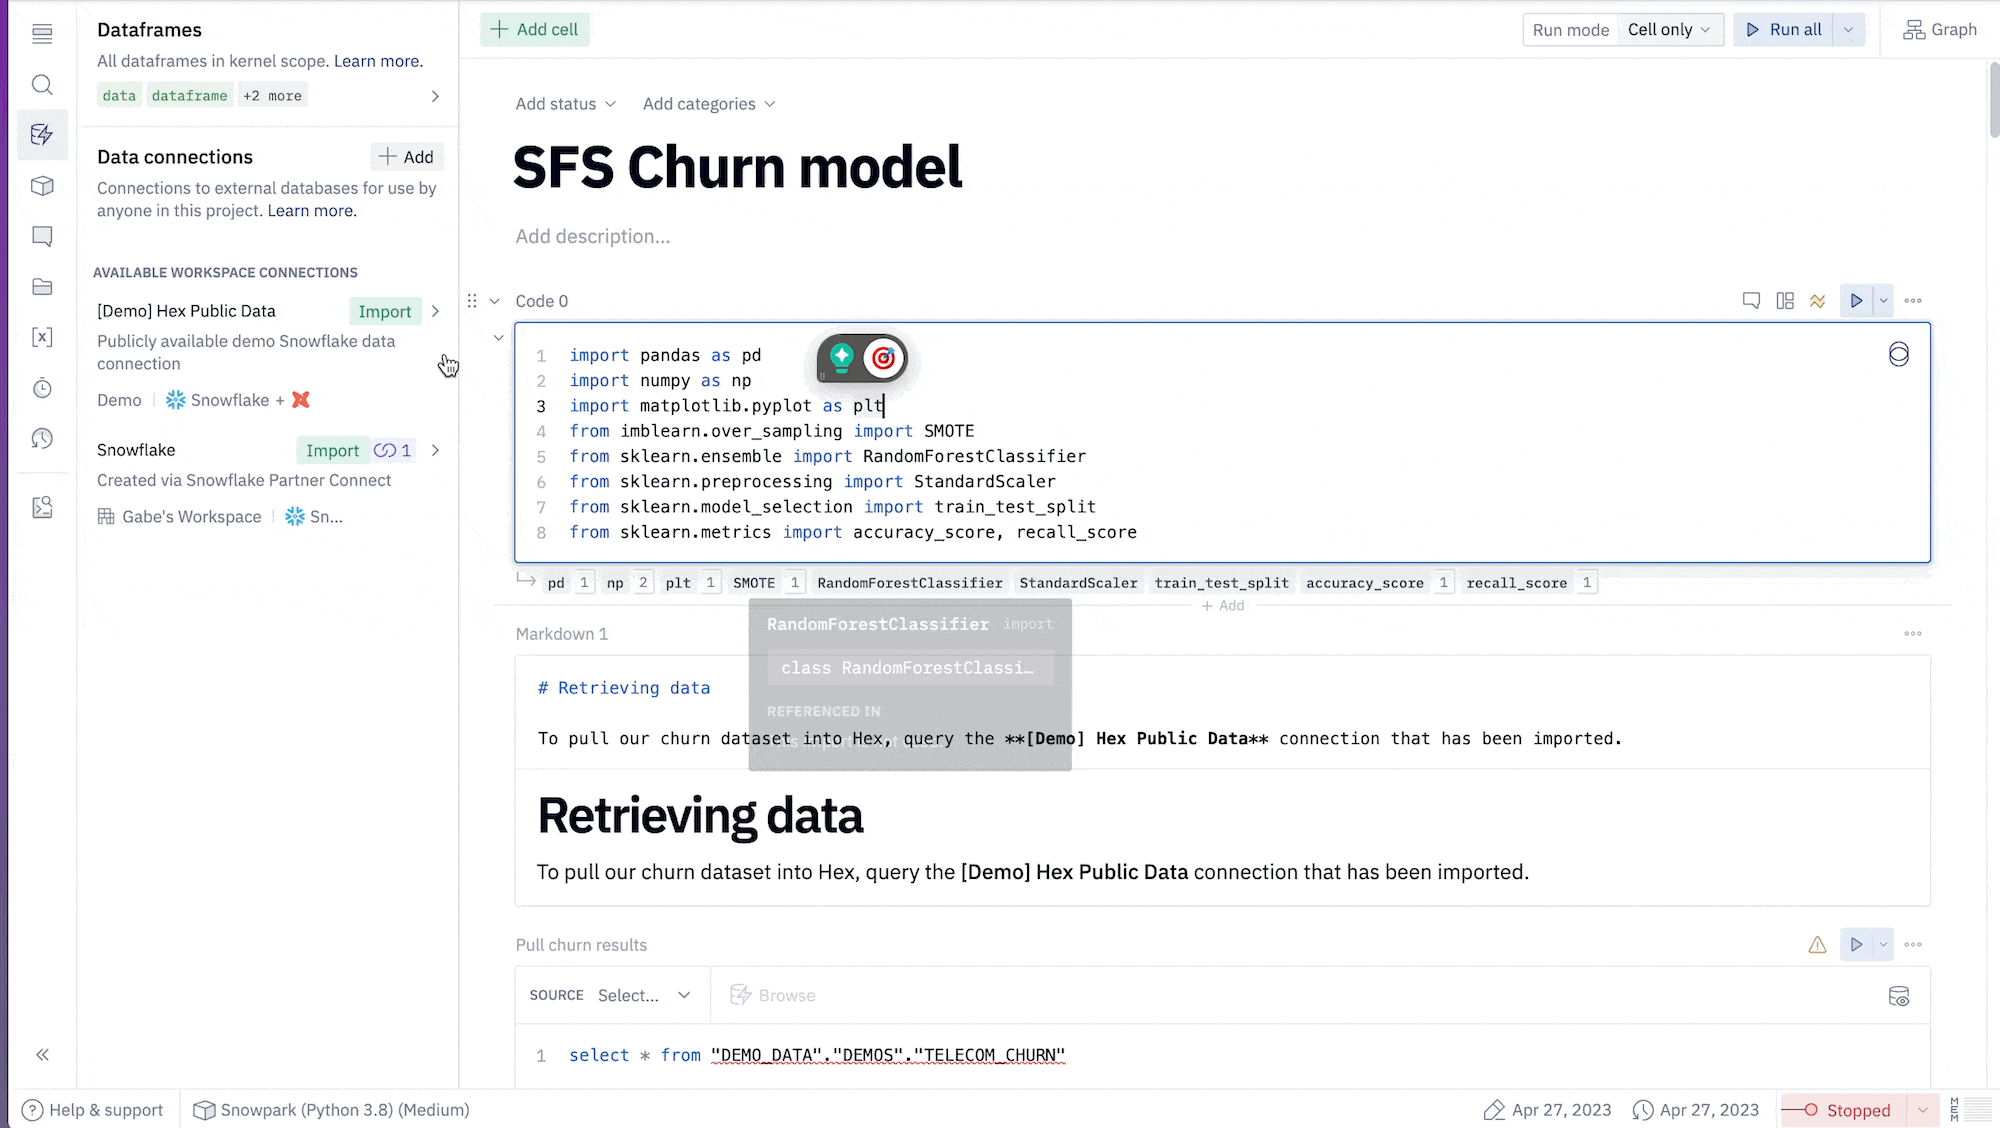Open Graph view
Image resolution: width=2000 pixels, height=1128 pixels.
(1940, 29)
